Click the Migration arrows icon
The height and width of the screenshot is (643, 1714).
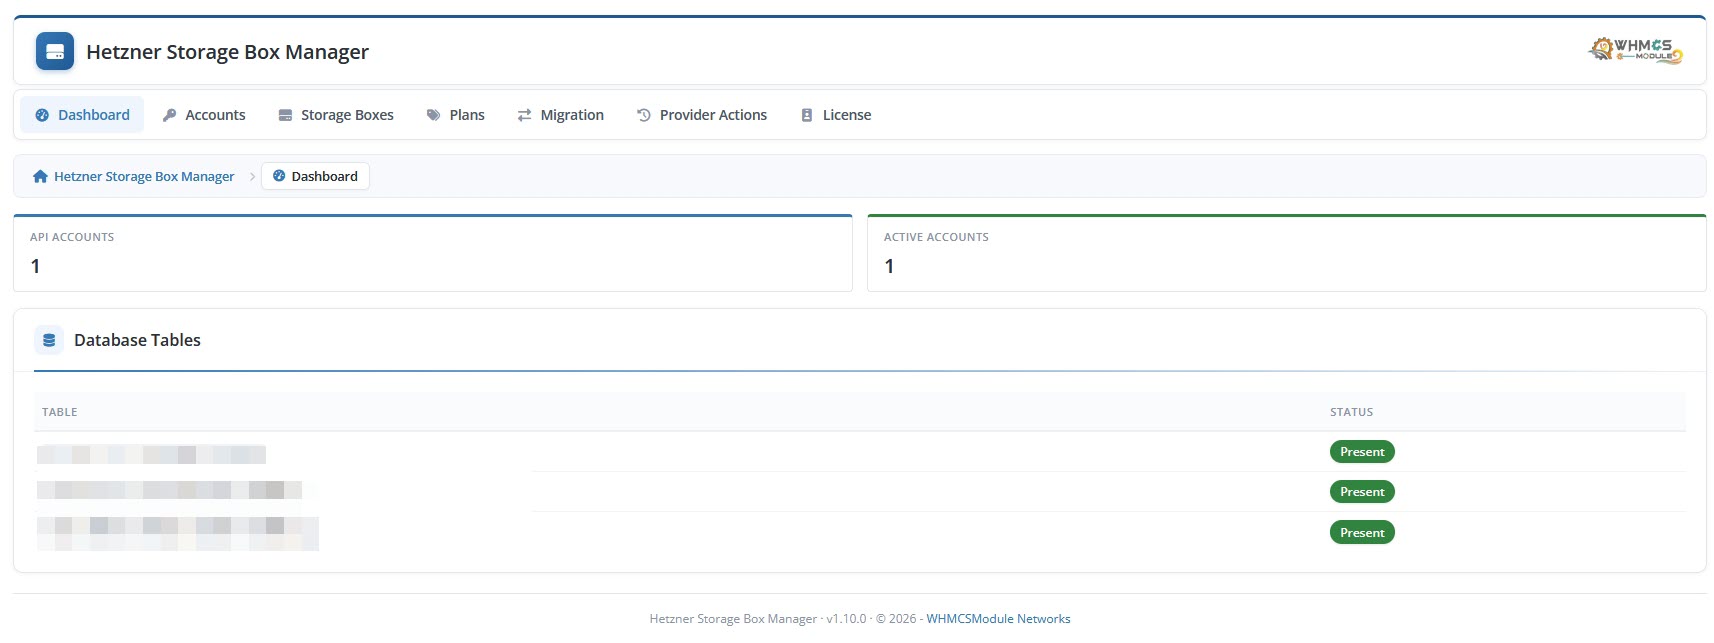pos(524,115)
